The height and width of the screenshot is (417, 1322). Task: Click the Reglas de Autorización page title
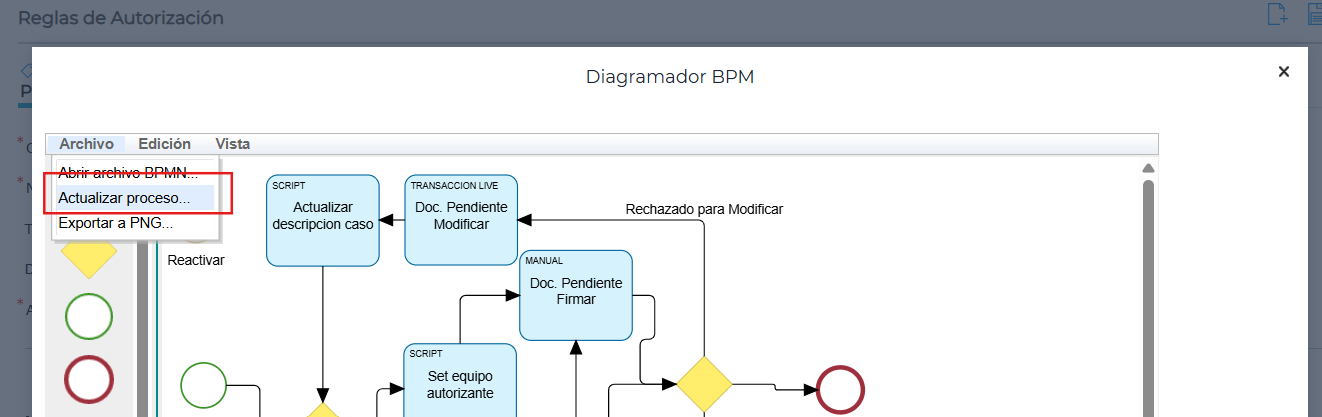pos(121,18)
